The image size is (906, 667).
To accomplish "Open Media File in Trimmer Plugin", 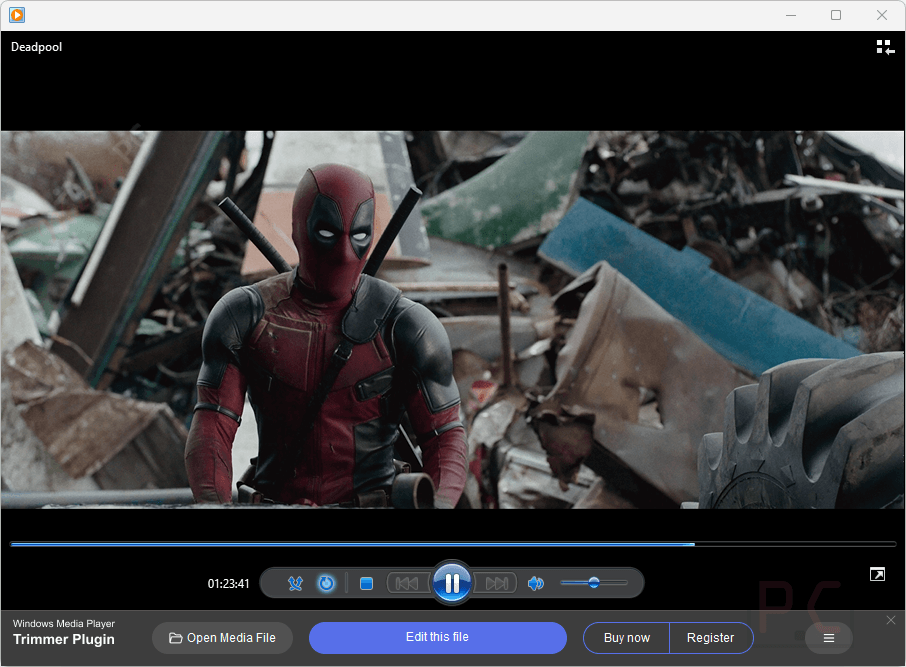I will click(x=222, y=638).
